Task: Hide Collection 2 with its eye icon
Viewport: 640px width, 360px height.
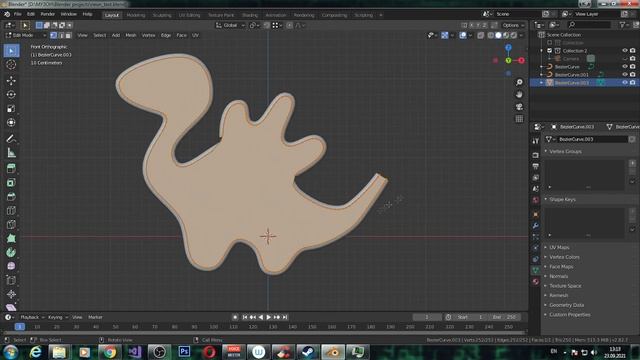Action: pos(624,51)
